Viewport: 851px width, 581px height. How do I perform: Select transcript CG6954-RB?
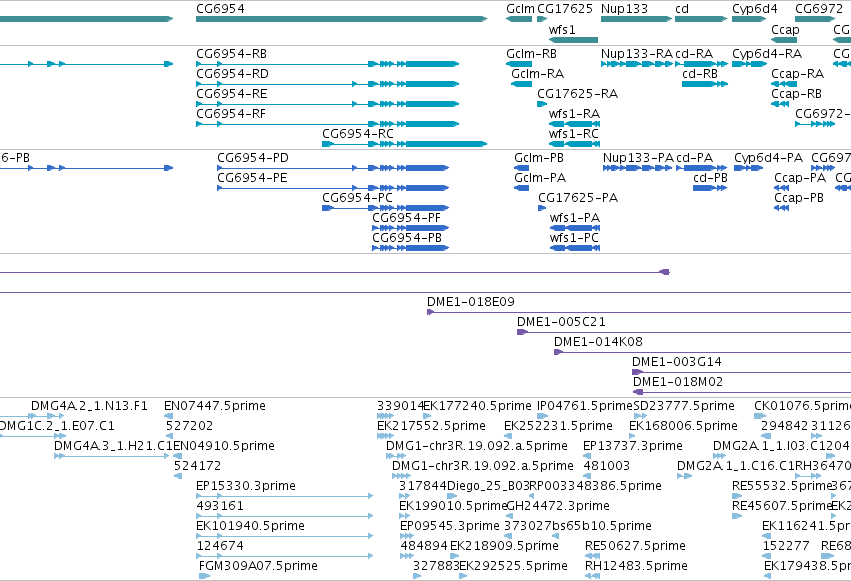pos(327,64)
